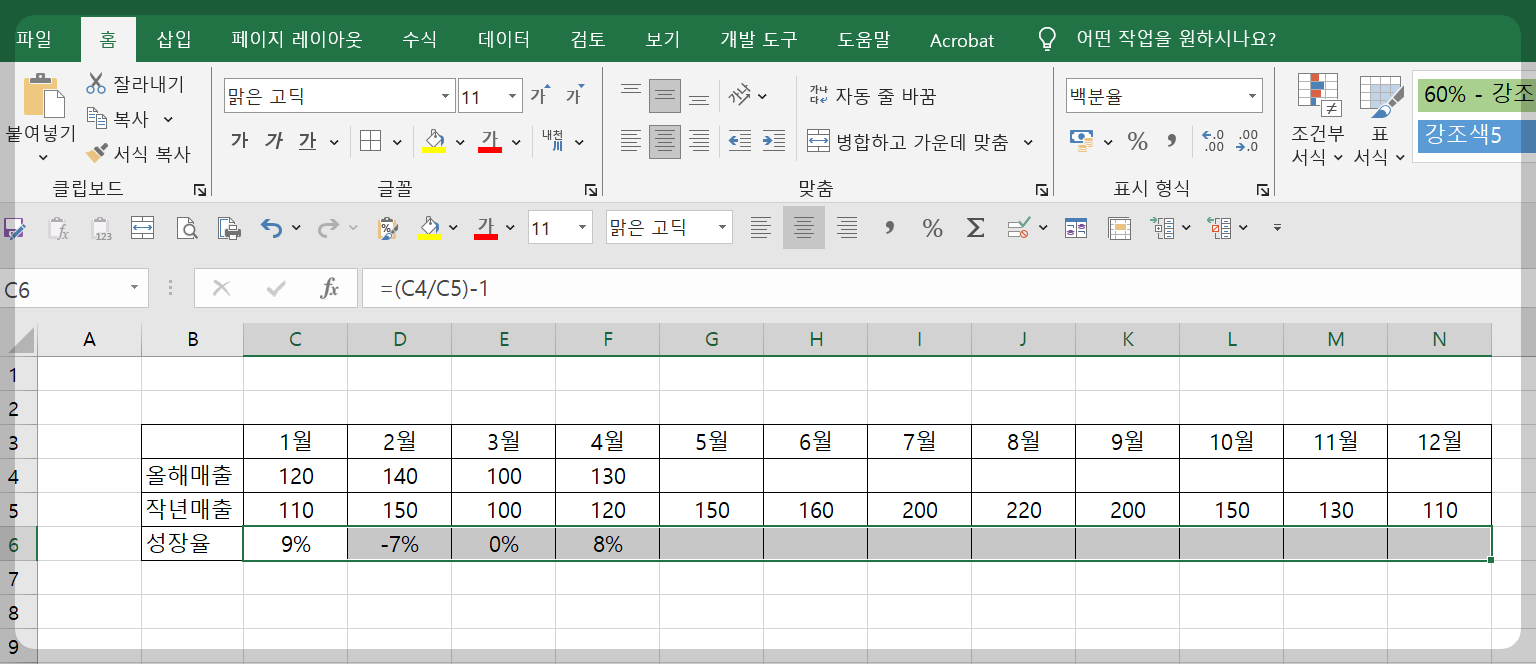Click the borders icon in the ribbon font group
The height and width of the screenshot is (664, 1536).
(371, 141)
